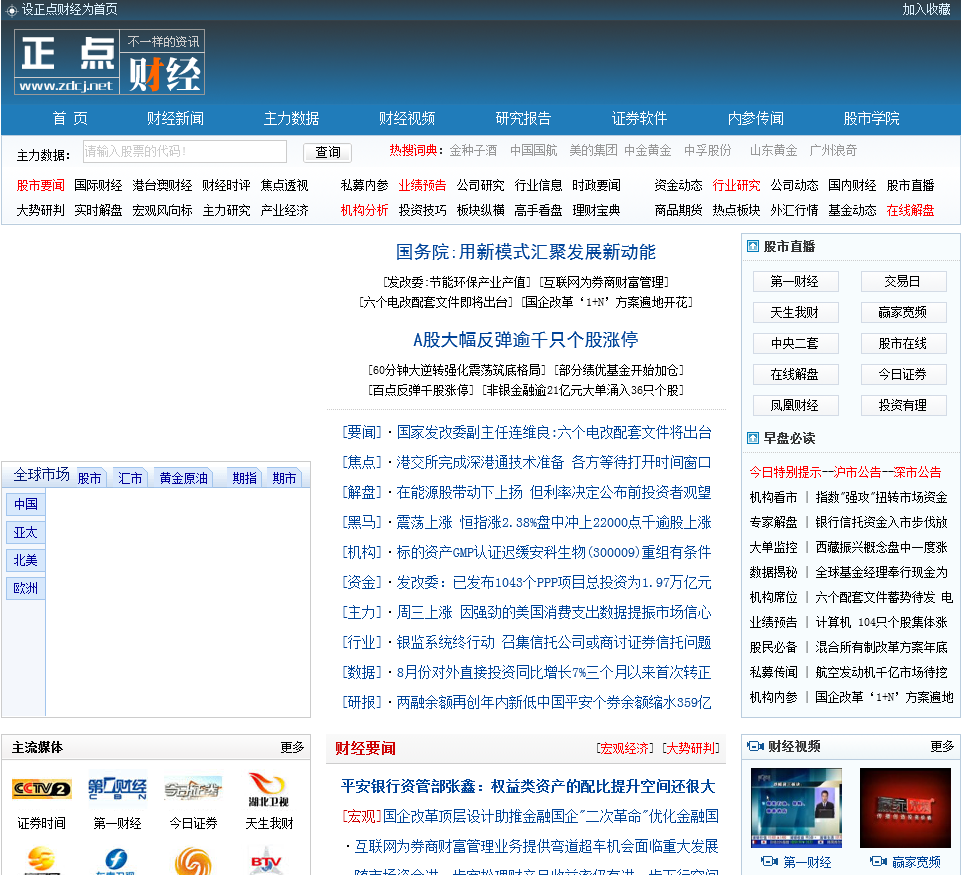Click the 交易日 live broadcast button
The image size is (962, 875).
(904, 281)
